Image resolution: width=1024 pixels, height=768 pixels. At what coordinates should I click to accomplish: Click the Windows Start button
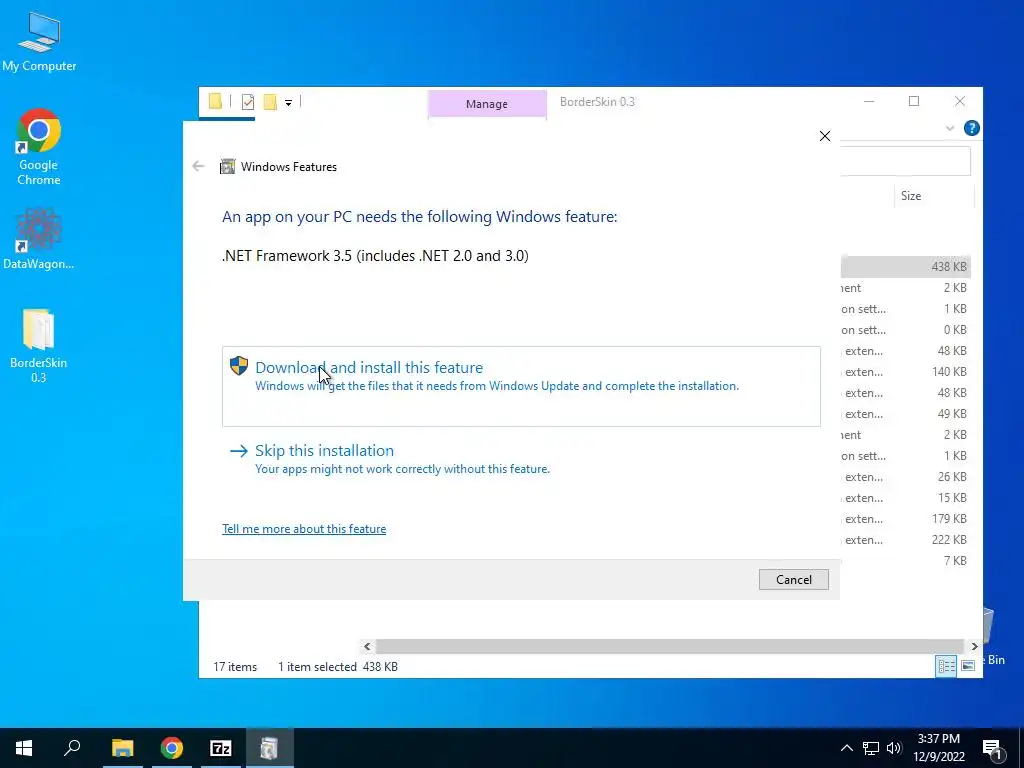click(24, 748)
